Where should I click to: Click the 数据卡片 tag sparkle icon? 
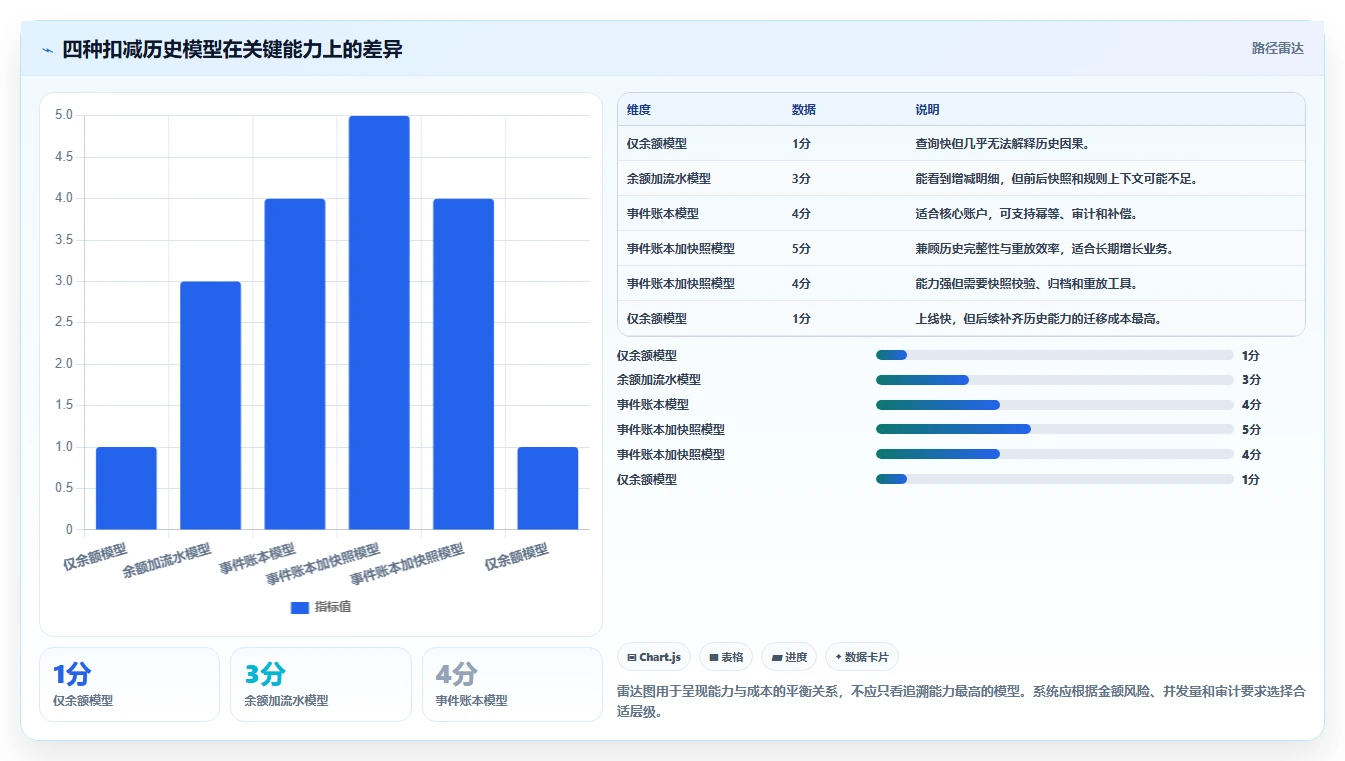[x=838, y=657]
